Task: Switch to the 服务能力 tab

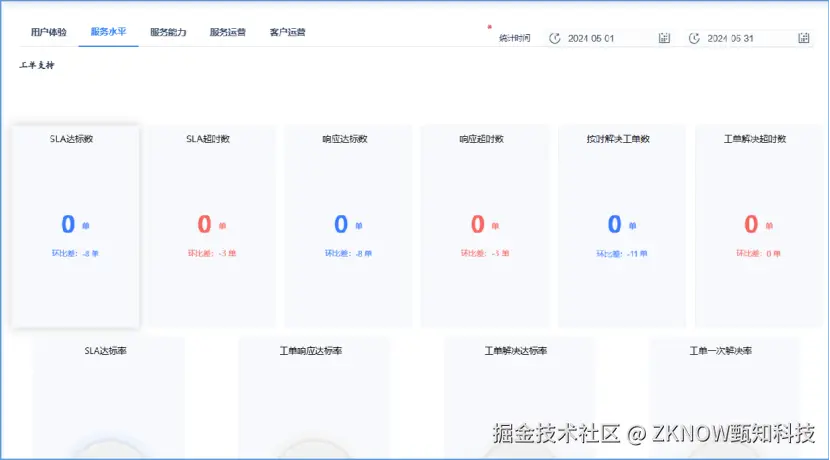Action: [168, 32]
